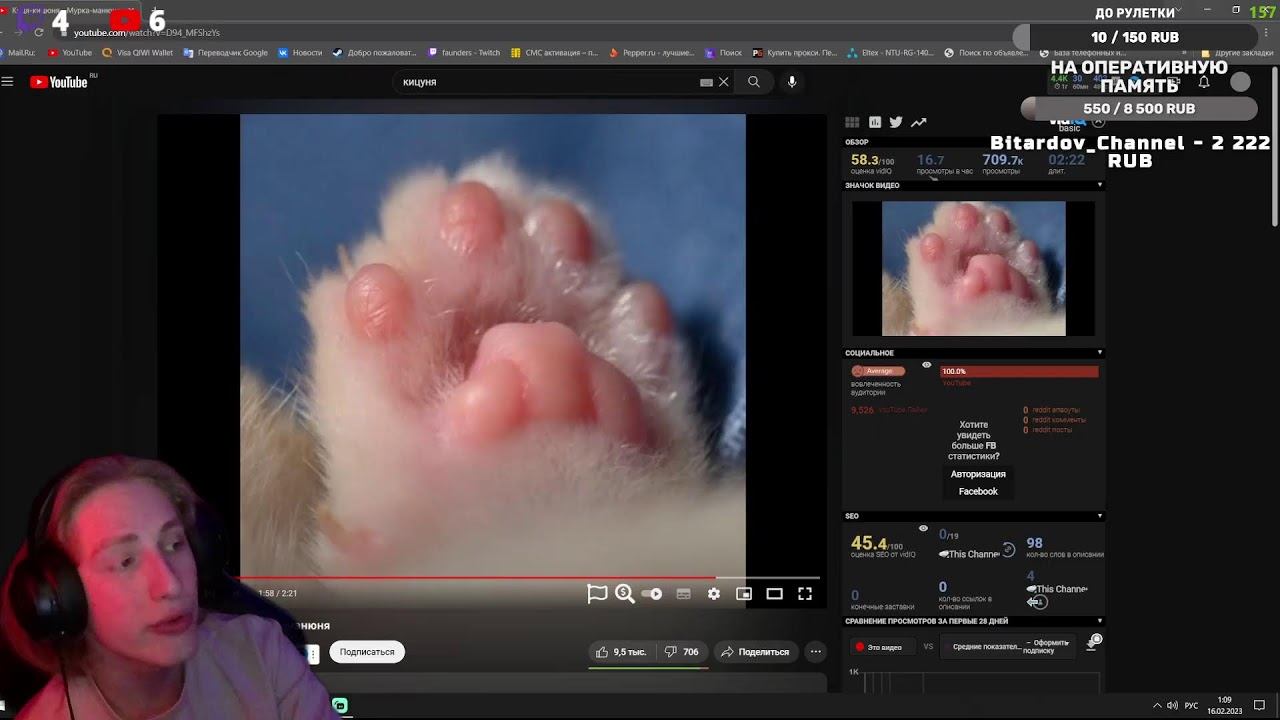Go to the YouTube home logo
Screen dimensions: 1280x720
click(59, 82)
